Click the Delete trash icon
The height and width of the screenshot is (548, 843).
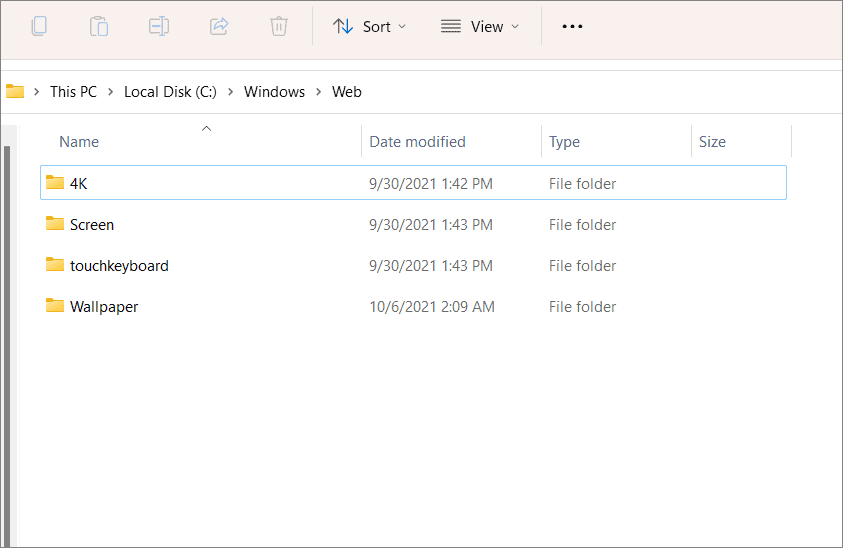pyautogui.click(x=278, y=26)
